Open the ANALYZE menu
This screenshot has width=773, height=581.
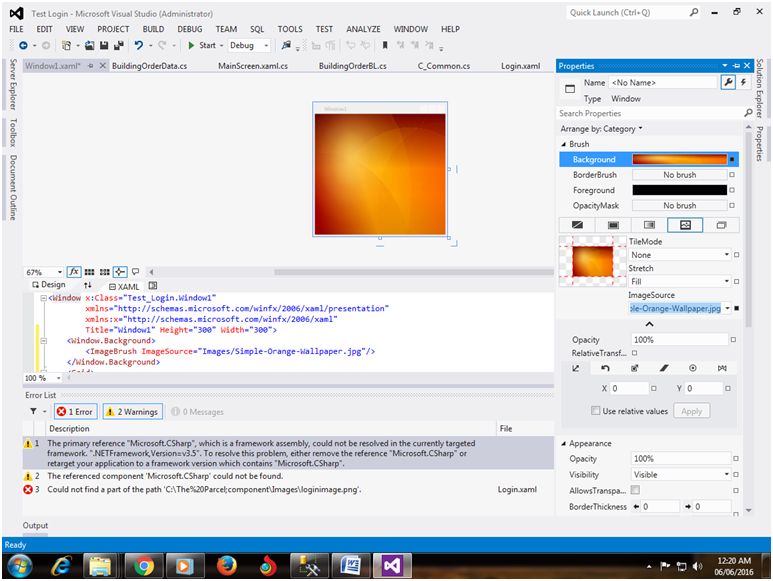tap(363, 29)
